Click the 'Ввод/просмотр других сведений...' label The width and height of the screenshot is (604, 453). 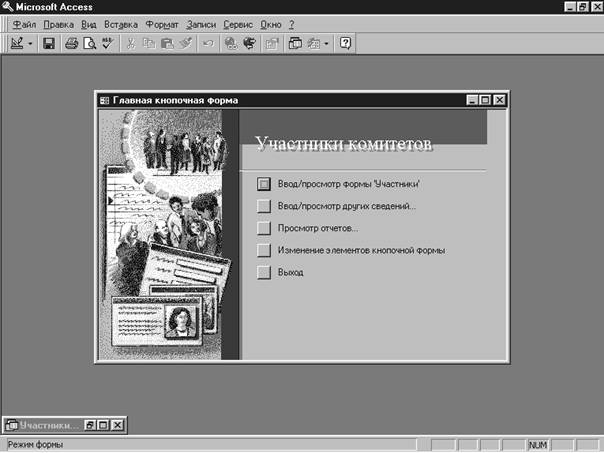point(347,206)
